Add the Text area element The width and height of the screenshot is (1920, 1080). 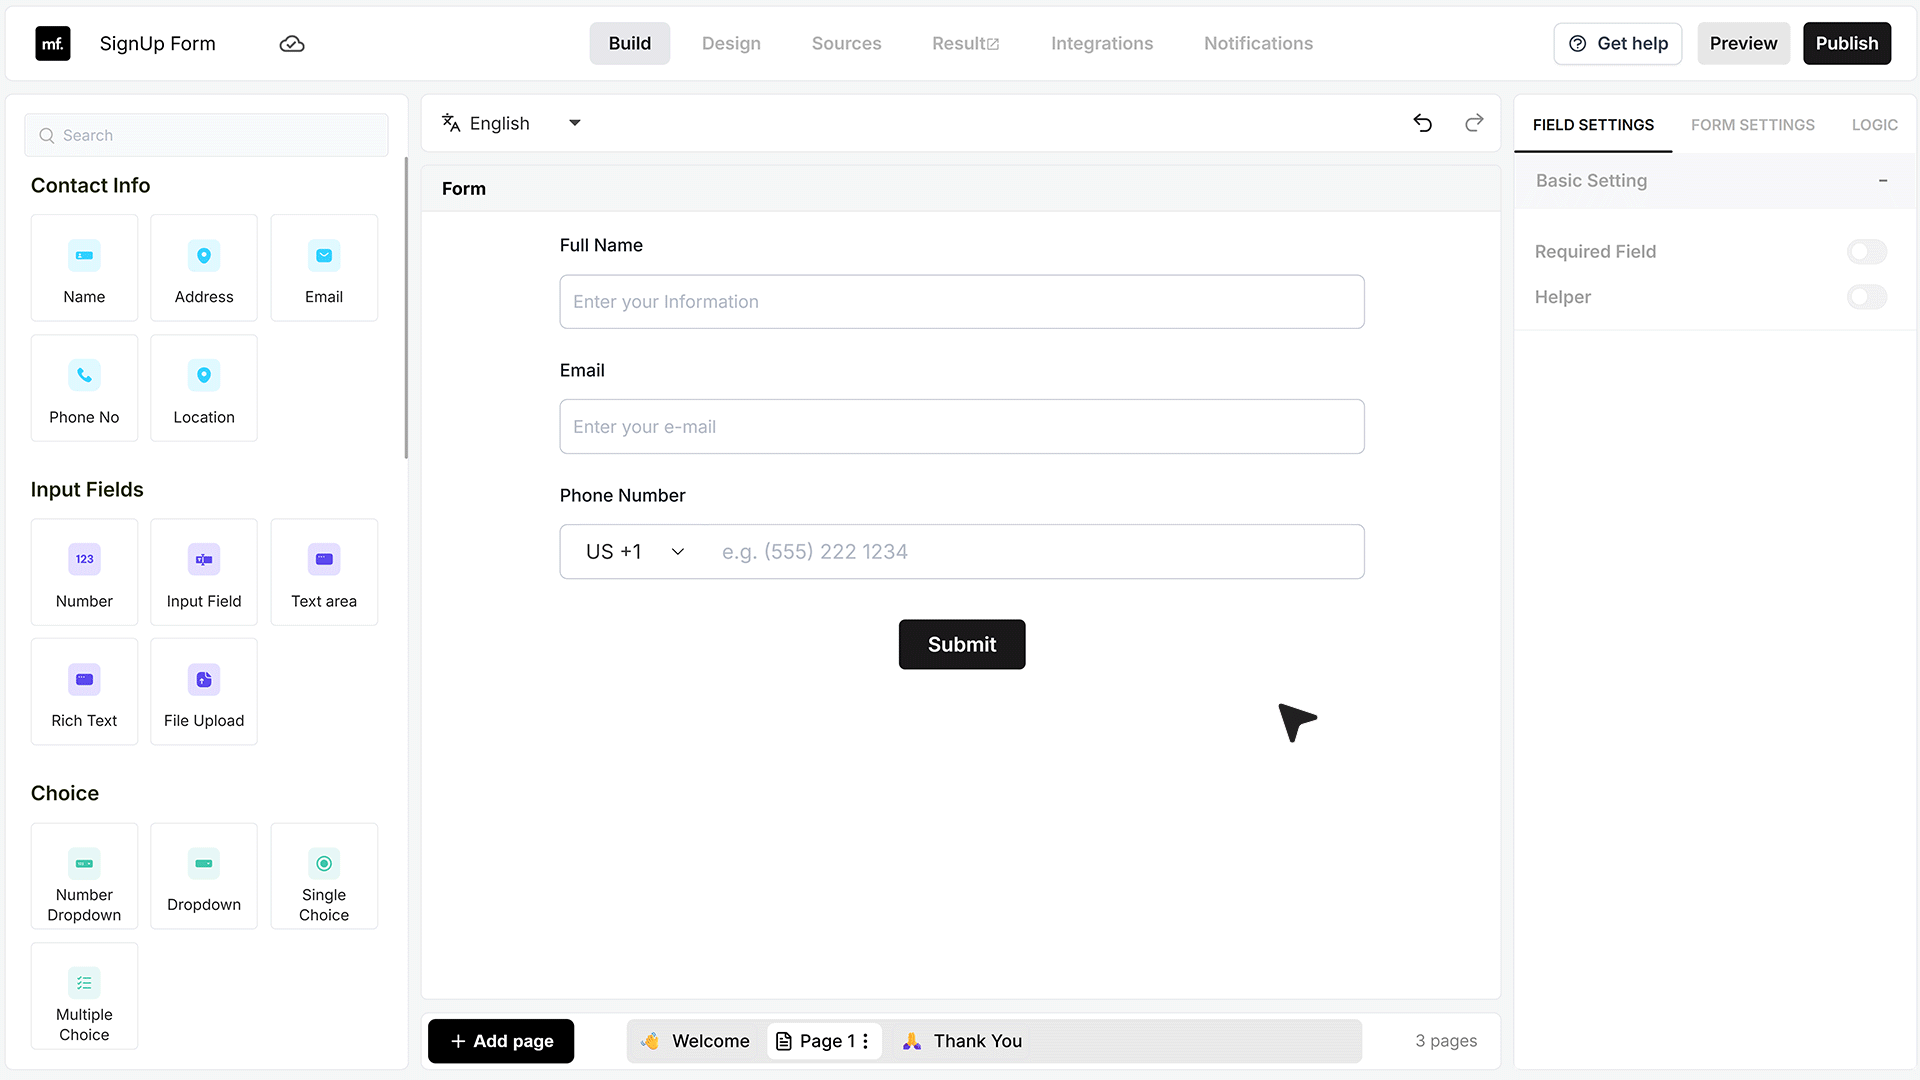(x=324, y=572)
